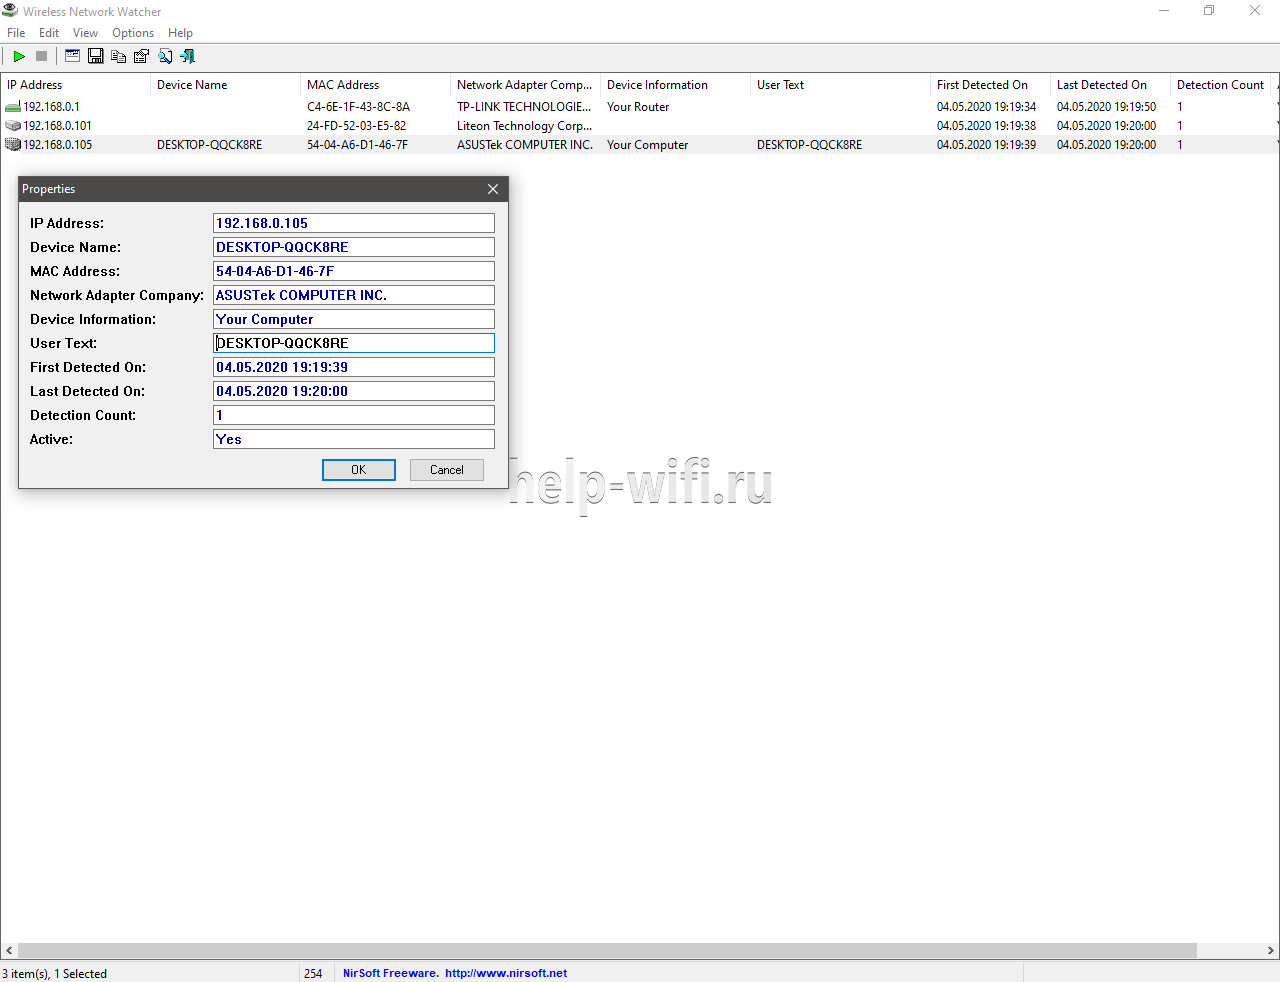
Task: Click the horizontal scrollbar right arrow
Action: click(1271, 950)
